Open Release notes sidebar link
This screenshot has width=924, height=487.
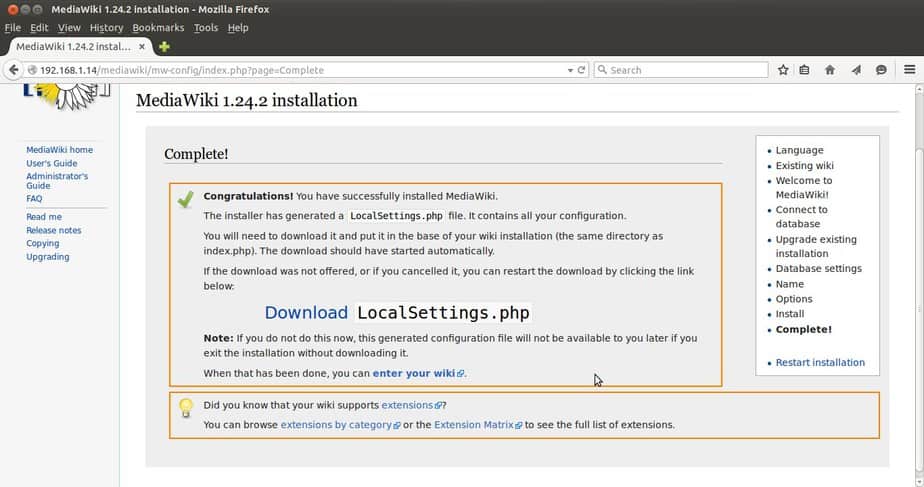[x=54, y=231]
